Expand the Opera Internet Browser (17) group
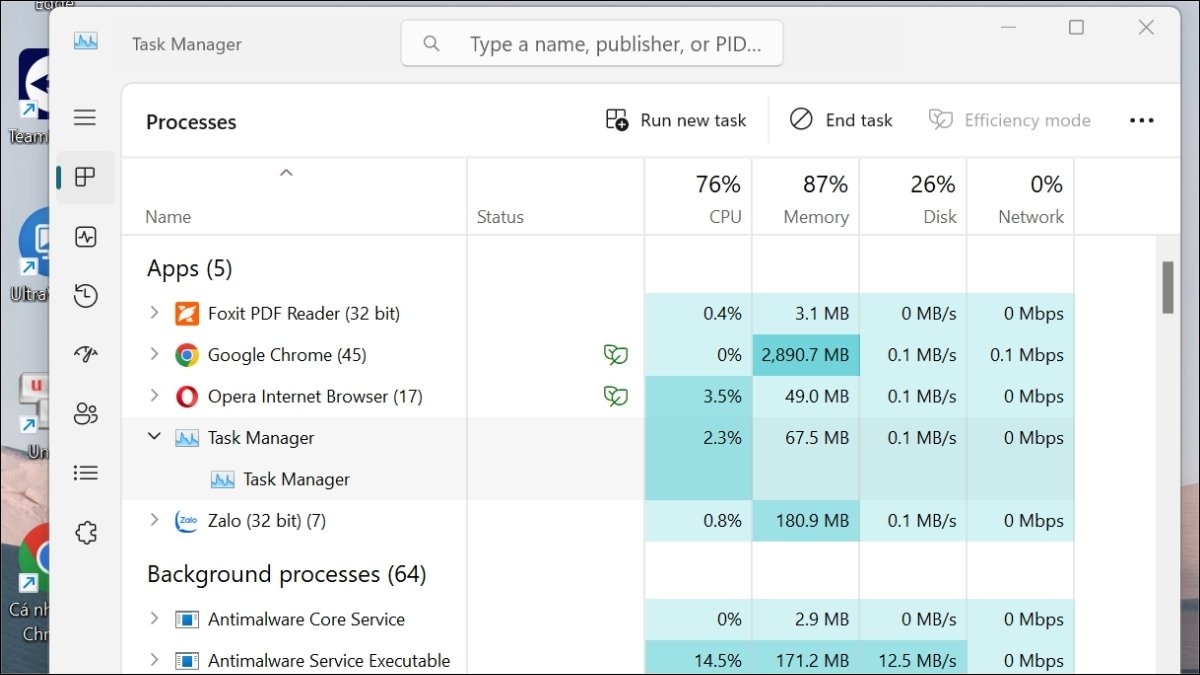Screen dimensions: 1200x675 point(154,396)
